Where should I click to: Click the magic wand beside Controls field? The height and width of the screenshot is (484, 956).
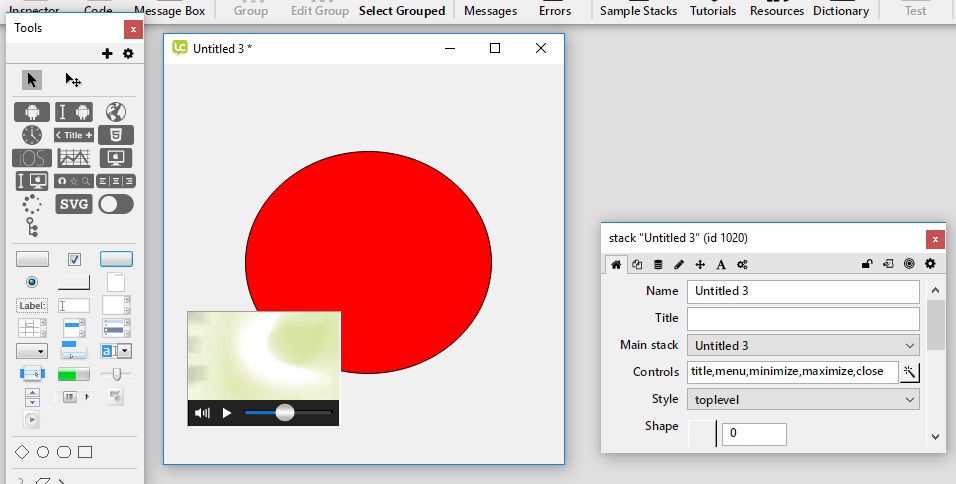point(909,372)
